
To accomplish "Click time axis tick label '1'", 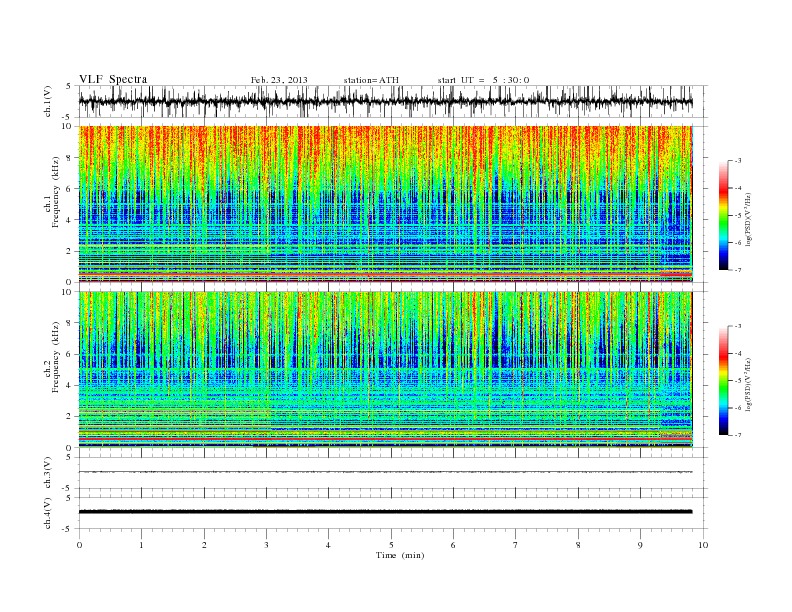I will coord(141,545).
